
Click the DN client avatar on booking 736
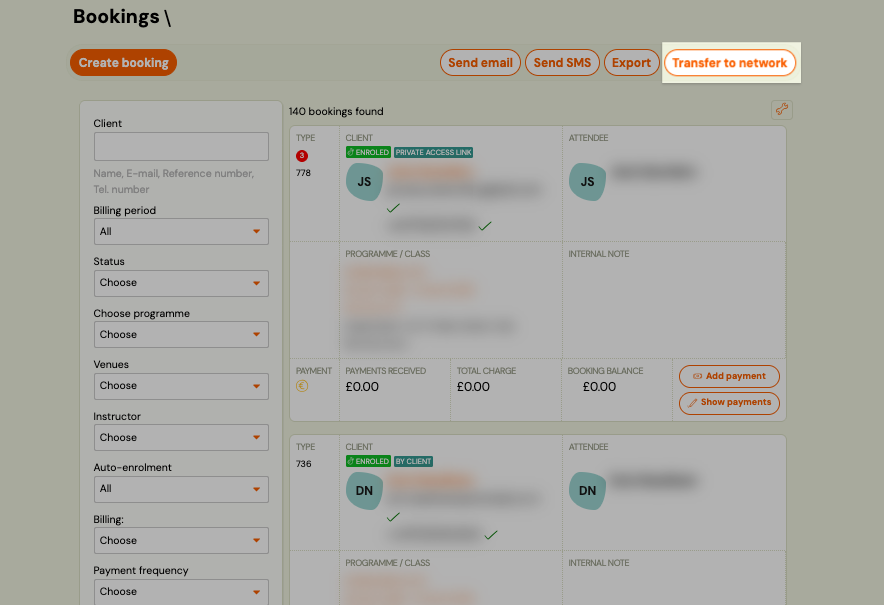pyautogui.click(x=364, y=491)
